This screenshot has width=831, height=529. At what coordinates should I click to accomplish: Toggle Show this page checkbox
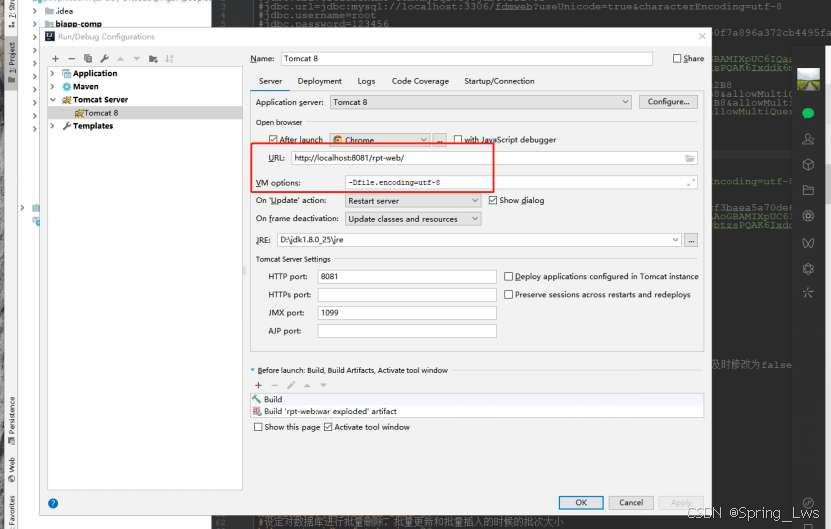[x=258, y=427]
